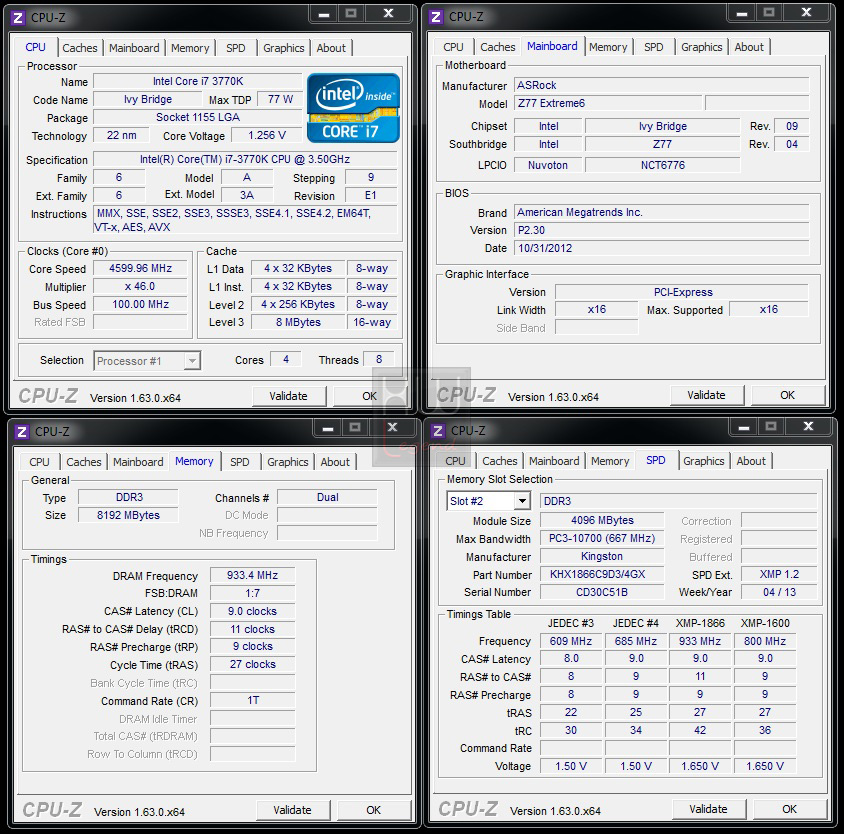Select Mainboard tab in the Memory window
This screenshot has width=844, height=834.
(138, 462)
